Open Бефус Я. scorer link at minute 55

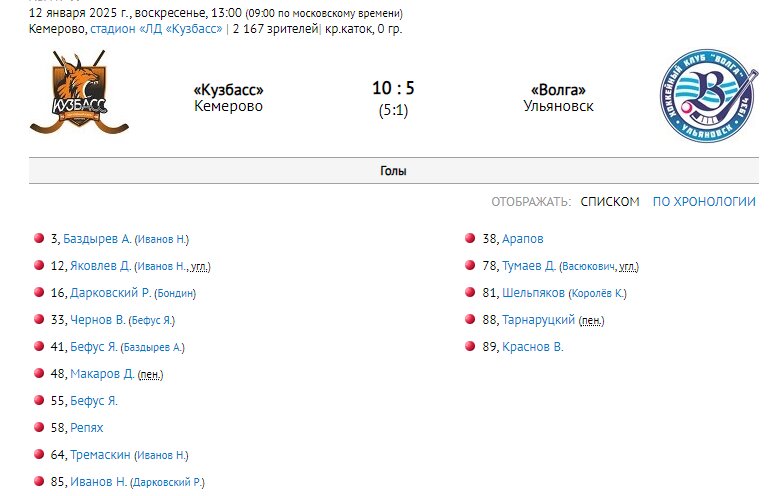click(94, 401)
